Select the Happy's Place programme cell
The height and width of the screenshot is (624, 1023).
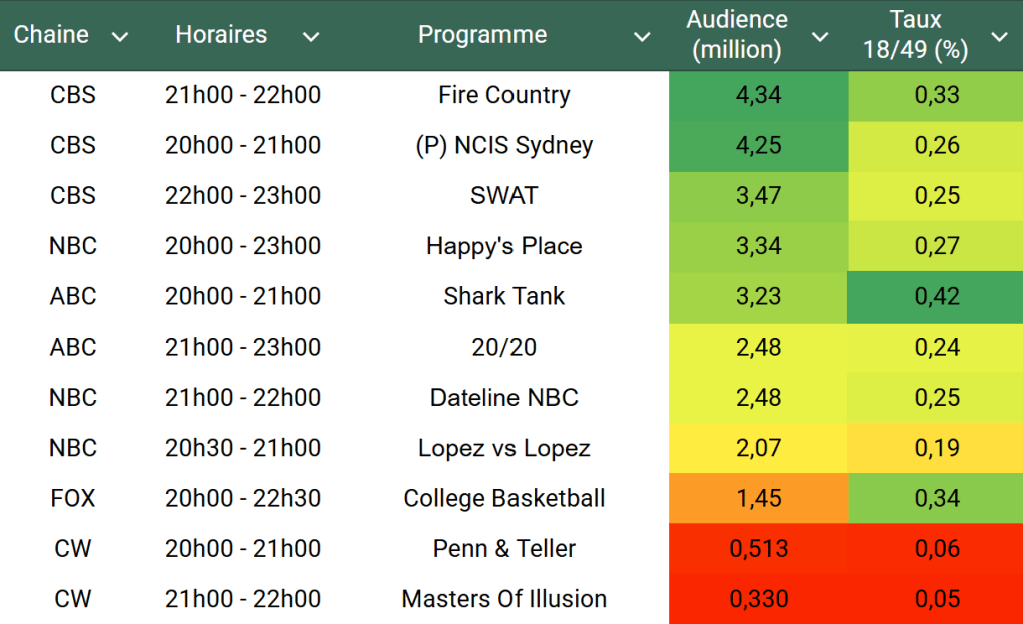click(x=504, y=246)
